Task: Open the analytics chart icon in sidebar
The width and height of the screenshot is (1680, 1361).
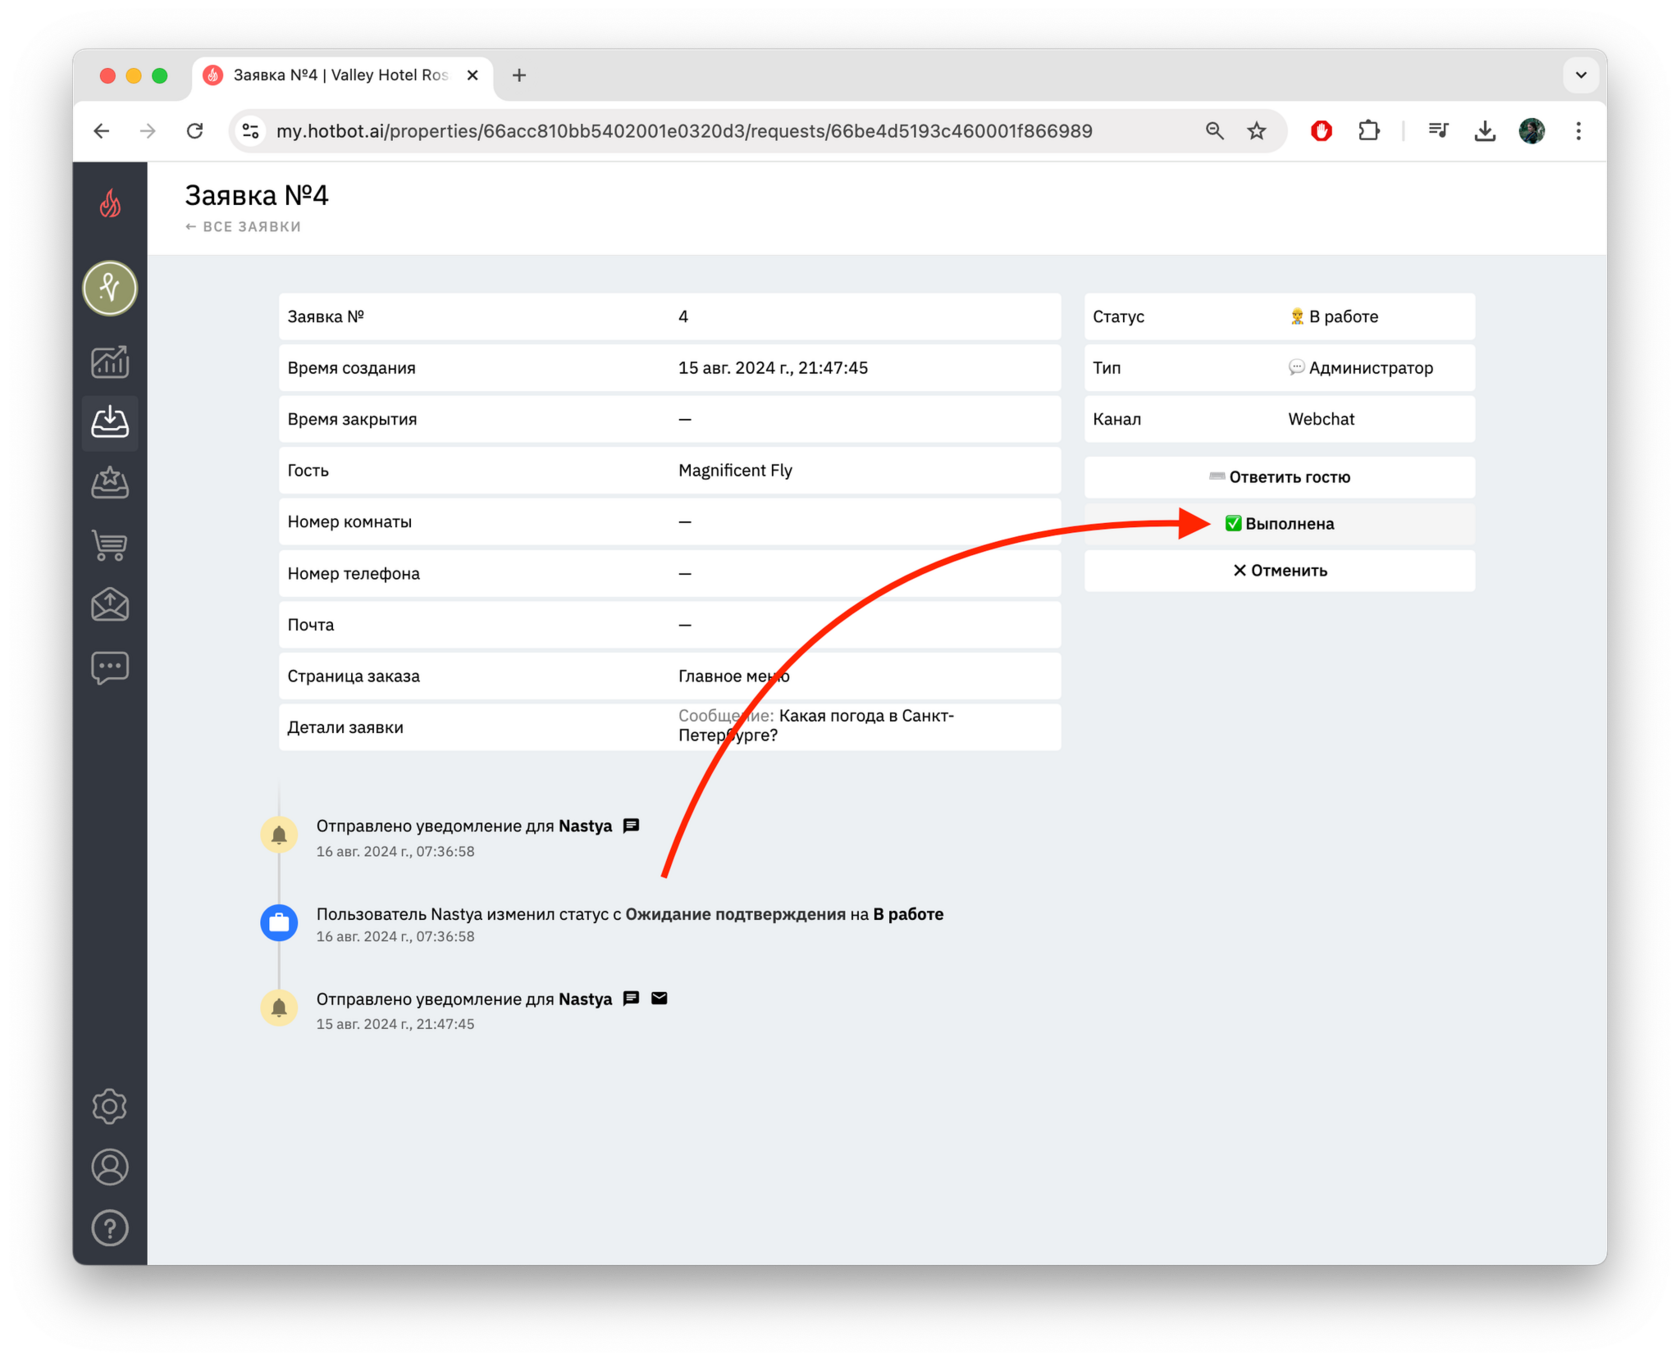Action: click(110, 361)
